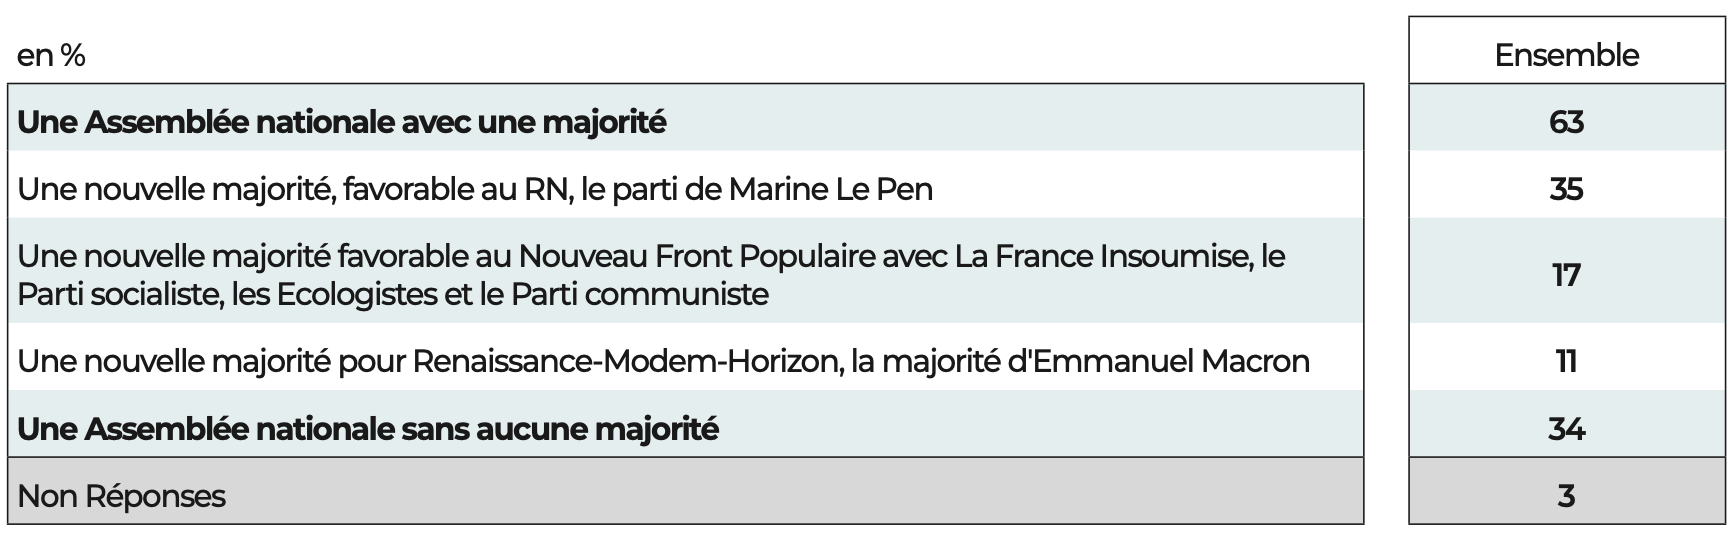Click the value 3 for Non Réponses
1736x536 pixels.
pos(1566,496)
